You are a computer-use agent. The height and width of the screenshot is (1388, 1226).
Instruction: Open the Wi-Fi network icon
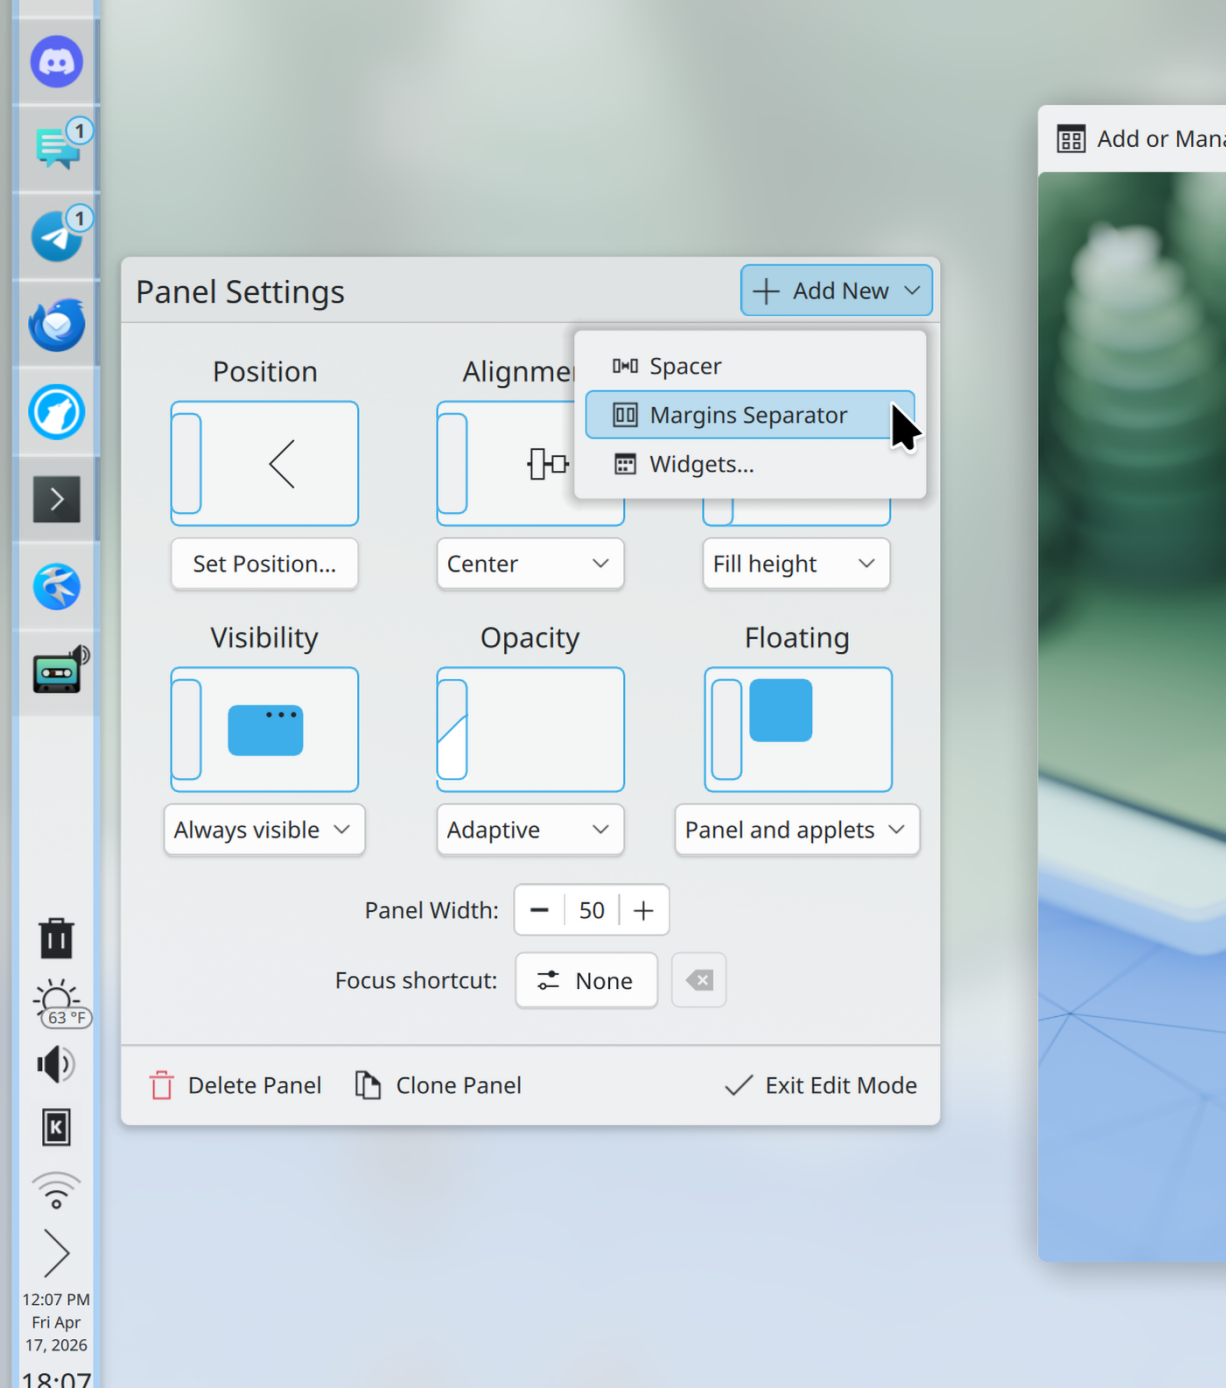[56, 1190]
